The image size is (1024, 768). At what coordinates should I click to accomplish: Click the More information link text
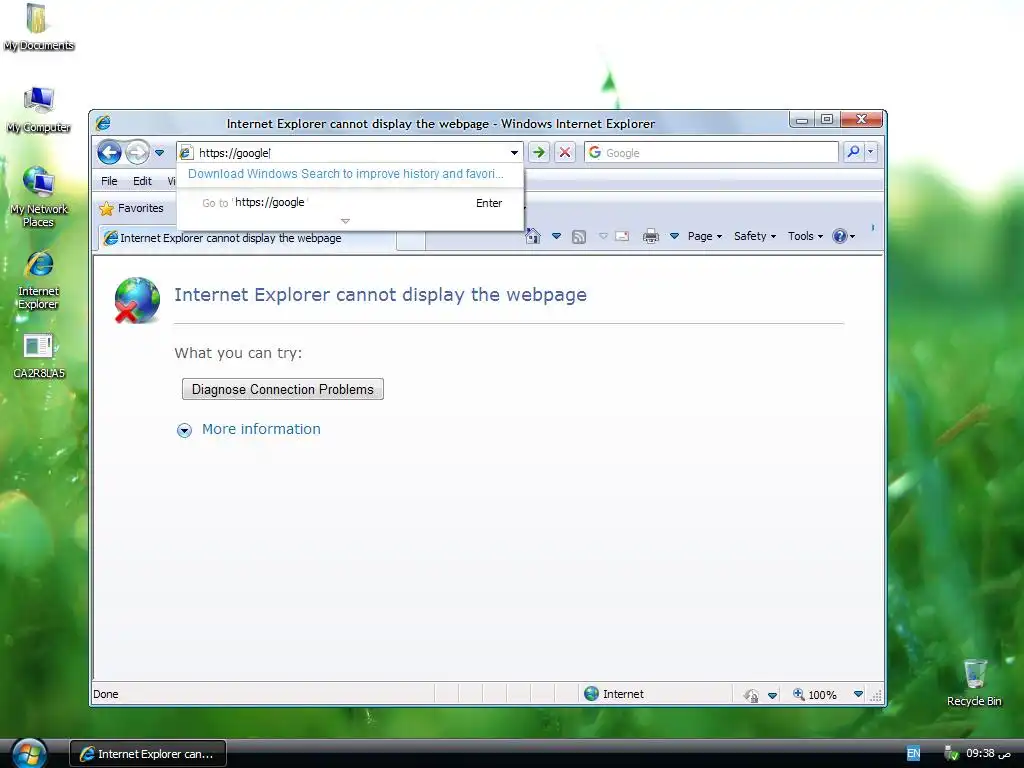click(x=261, y=429)
